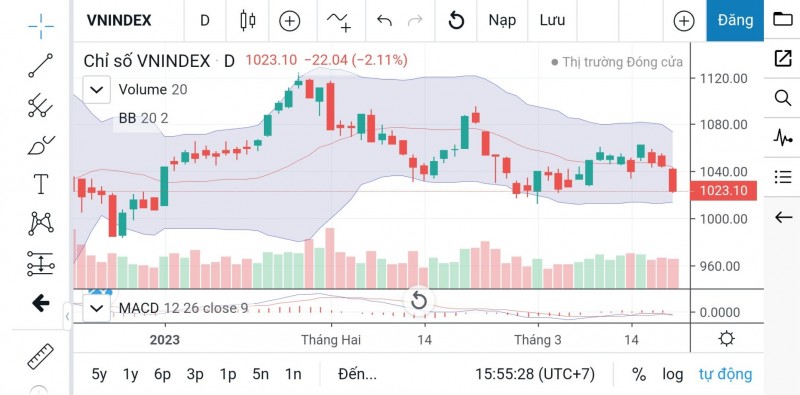800x395 pixels.
Task: Select the ruler measure tool
Action: pyautogui.click(x=40, y=356)
